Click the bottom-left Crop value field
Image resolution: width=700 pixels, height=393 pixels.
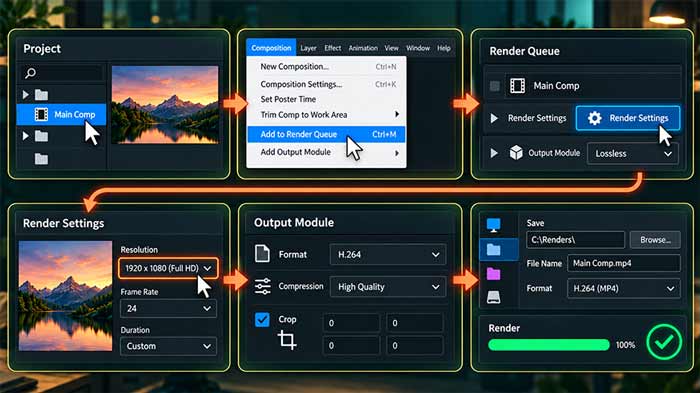351,345
